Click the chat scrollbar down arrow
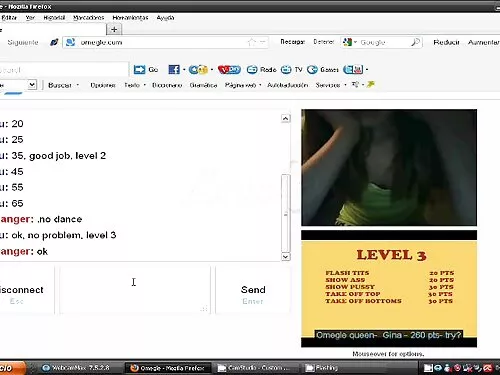Screen dimensions: 500x375 [x=286, y=257]
